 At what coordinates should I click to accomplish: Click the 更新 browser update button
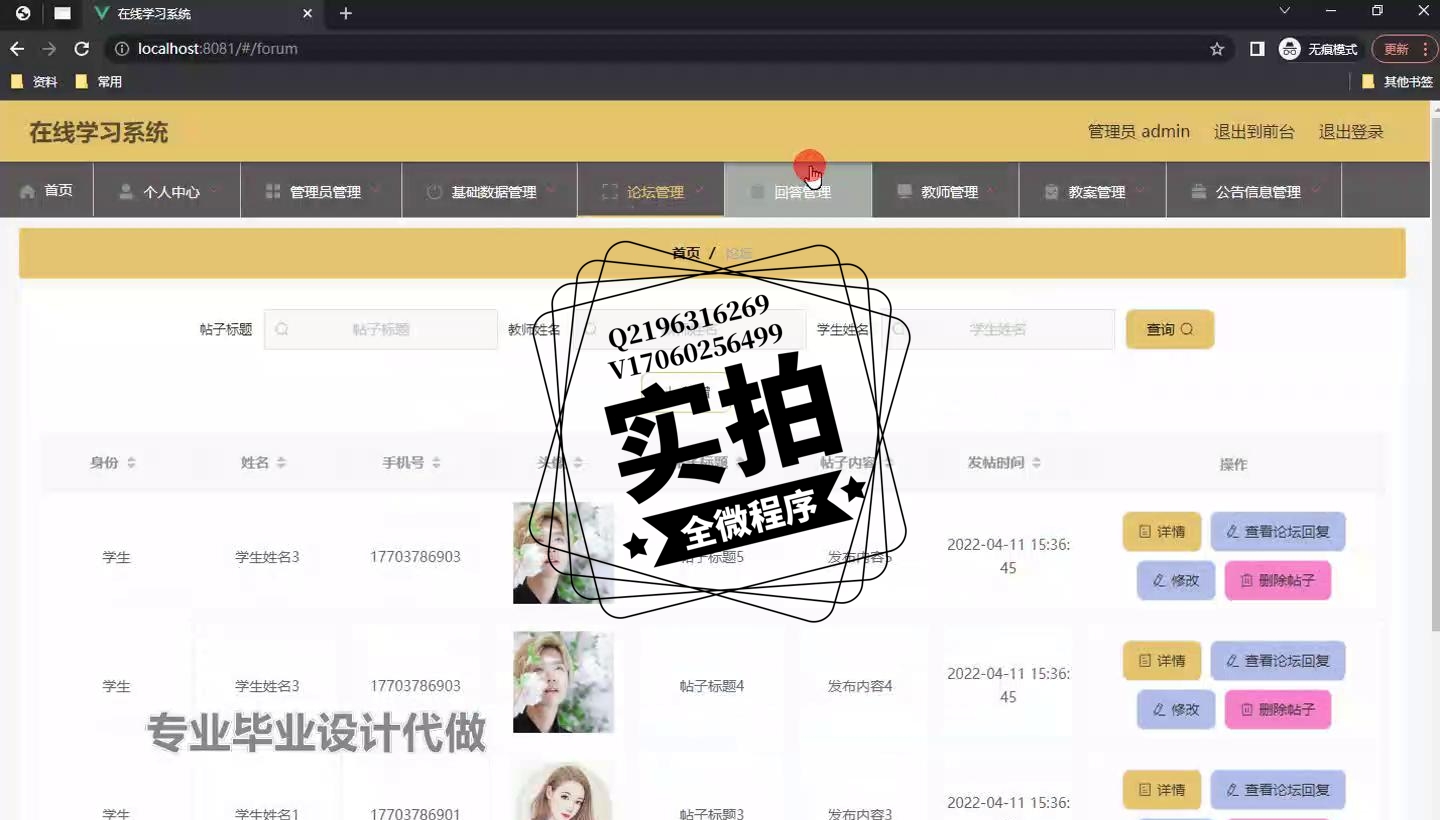1404,49
